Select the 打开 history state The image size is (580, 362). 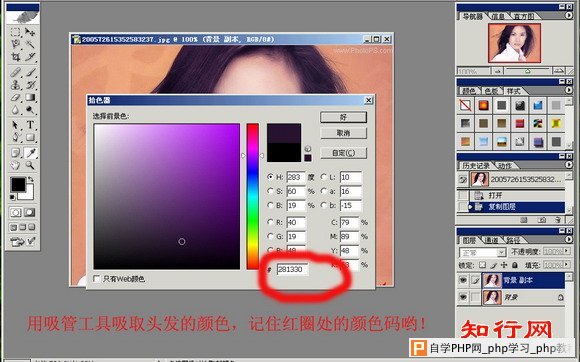516,195
